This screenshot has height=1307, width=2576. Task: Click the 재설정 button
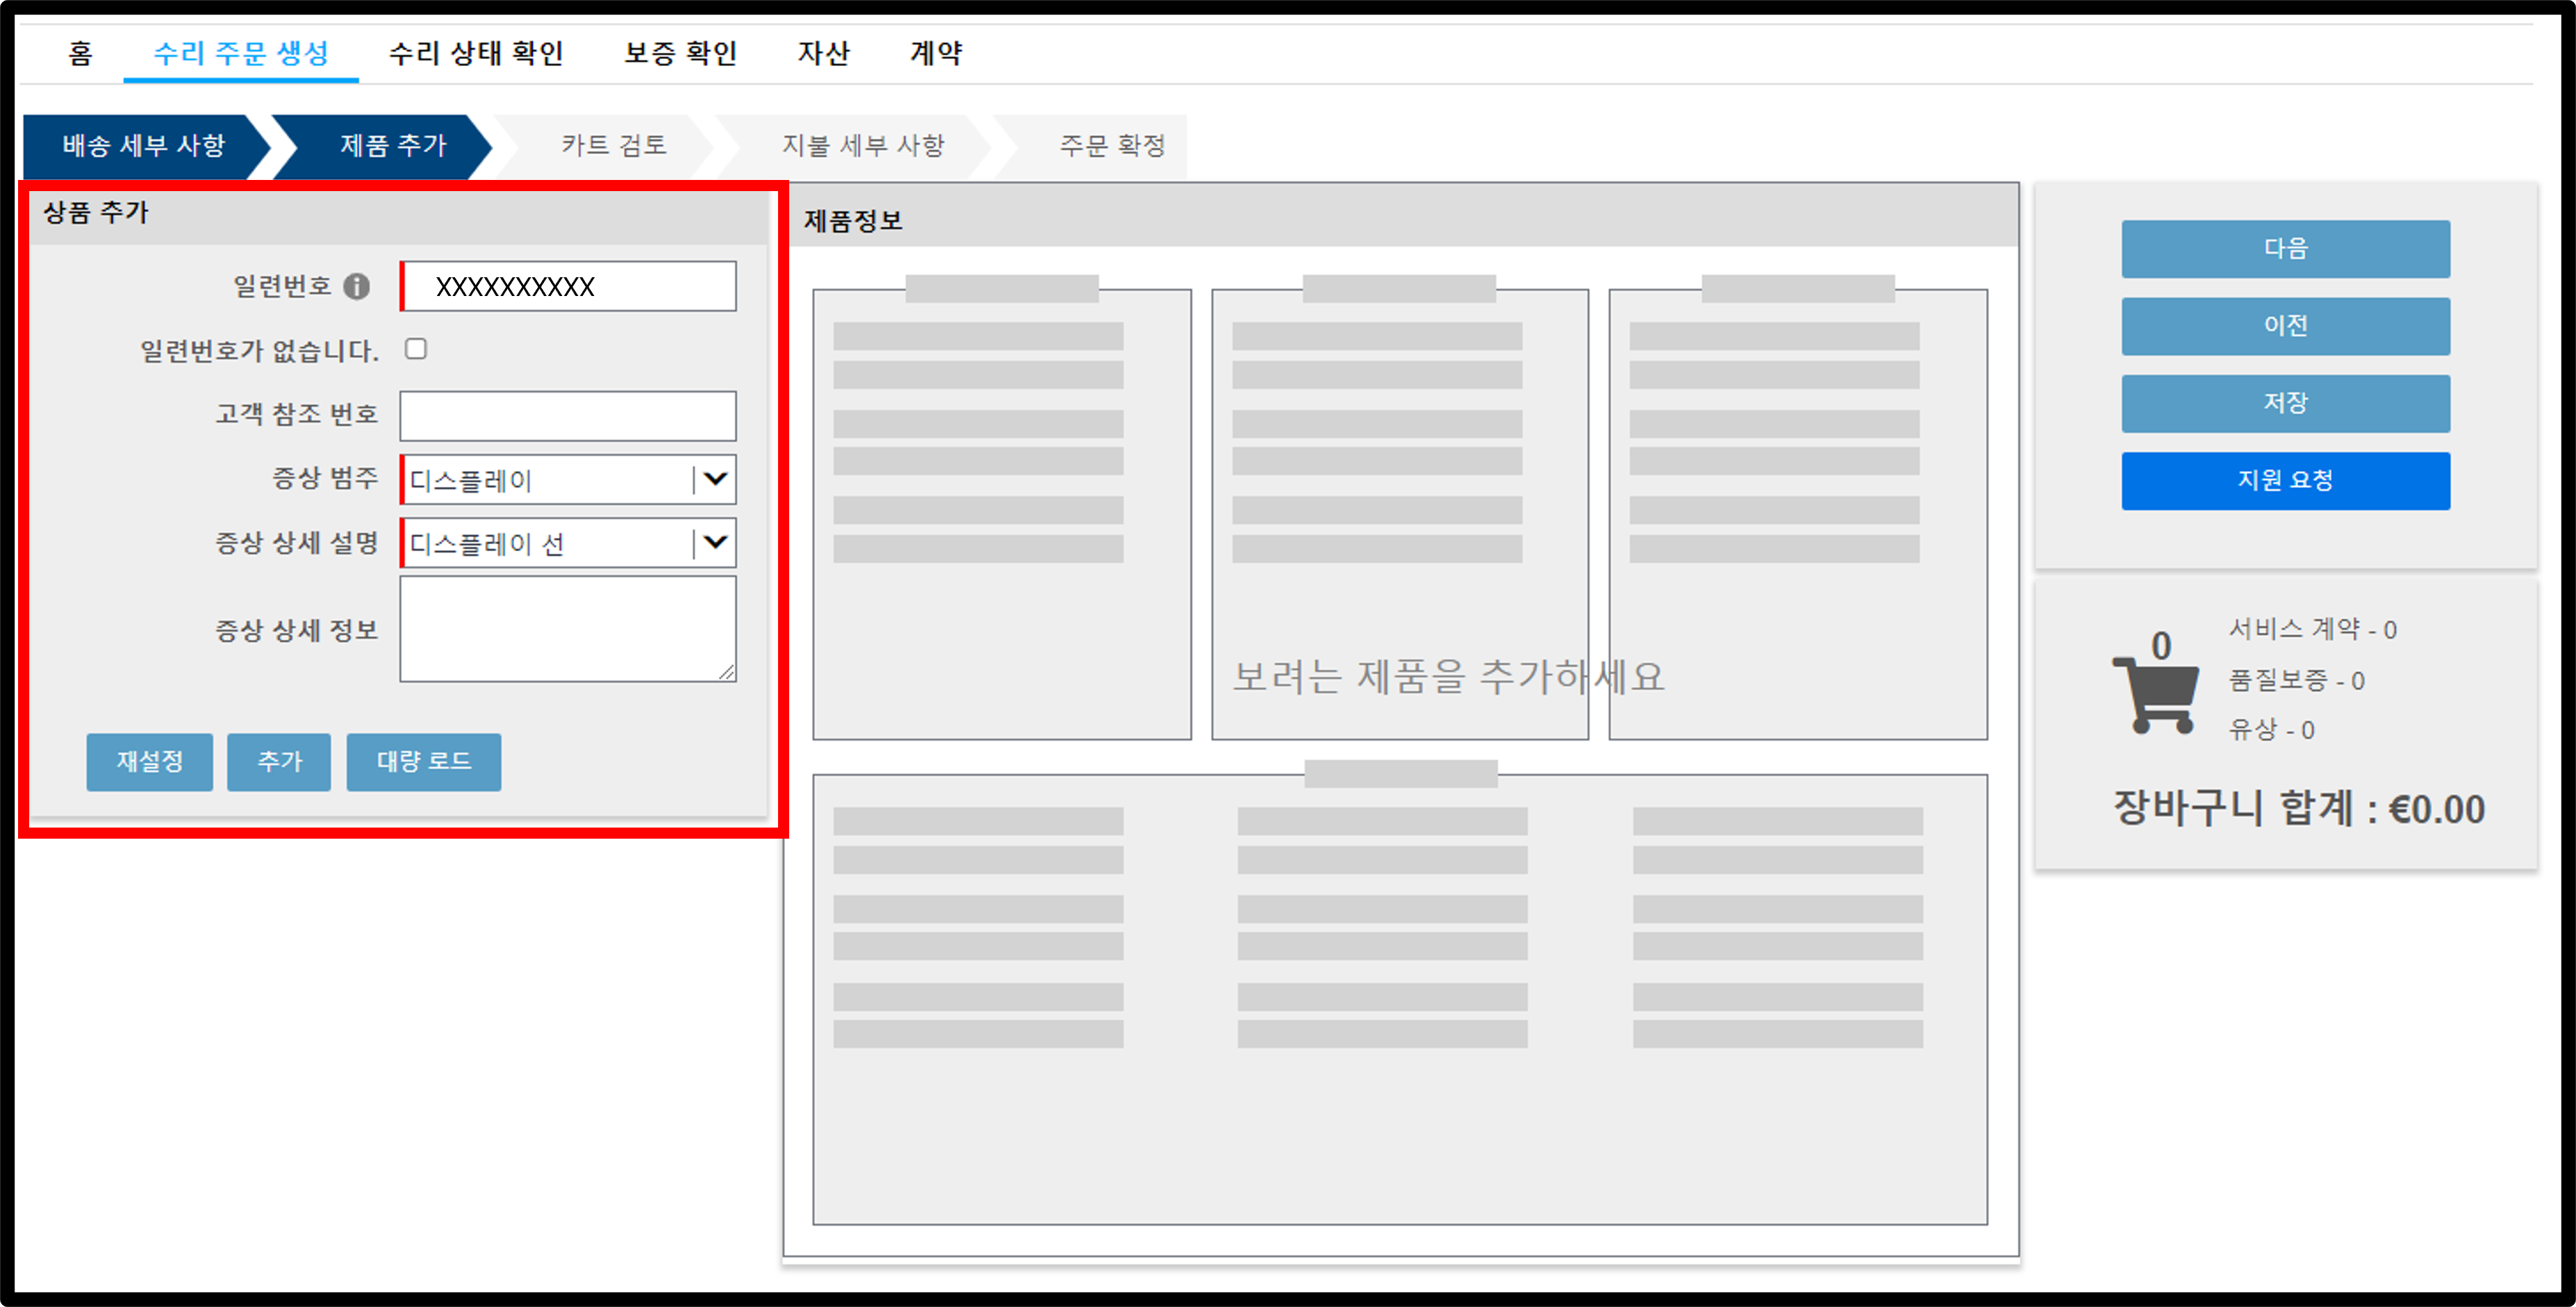tap(150, 762)
